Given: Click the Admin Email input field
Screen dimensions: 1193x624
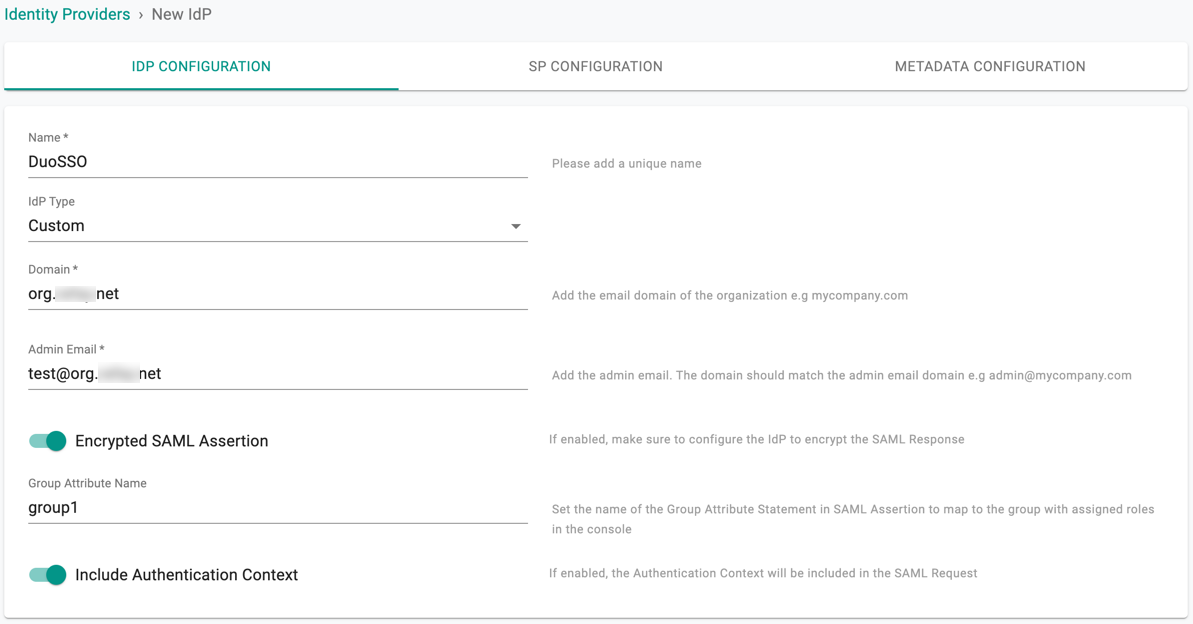Looking at the screenshot, I should (x=278, y=374).
